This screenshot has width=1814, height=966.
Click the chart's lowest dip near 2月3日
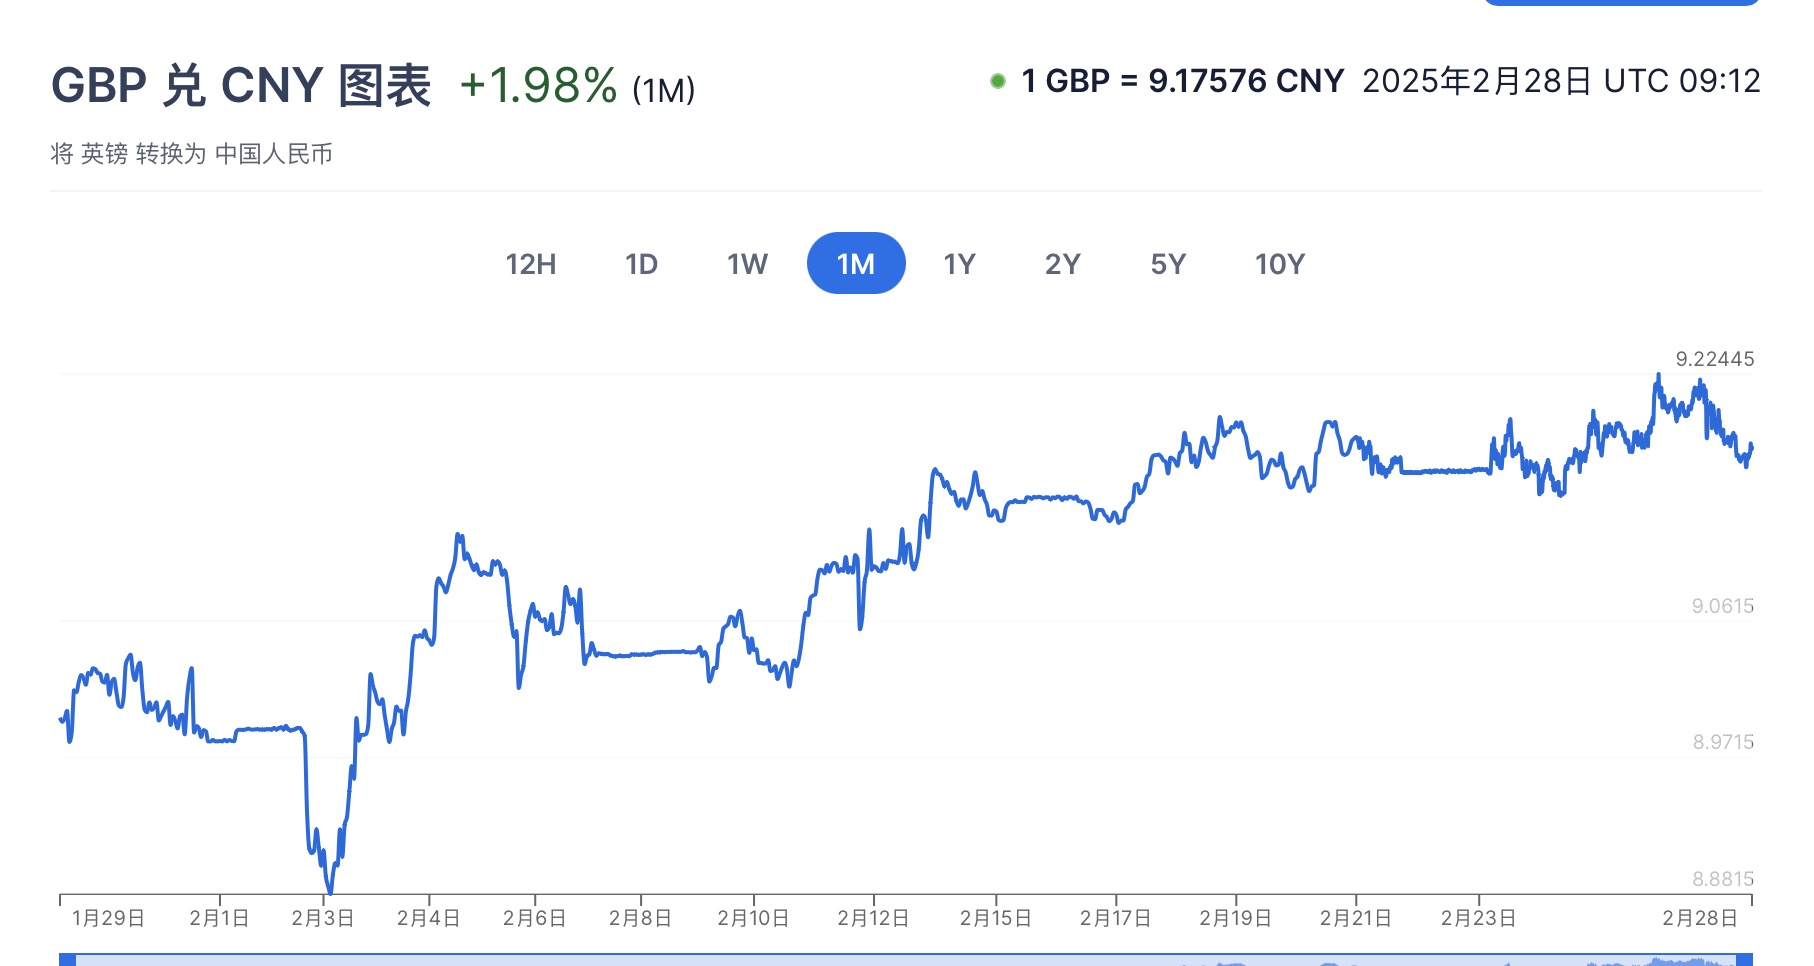[x=329, y=890]
